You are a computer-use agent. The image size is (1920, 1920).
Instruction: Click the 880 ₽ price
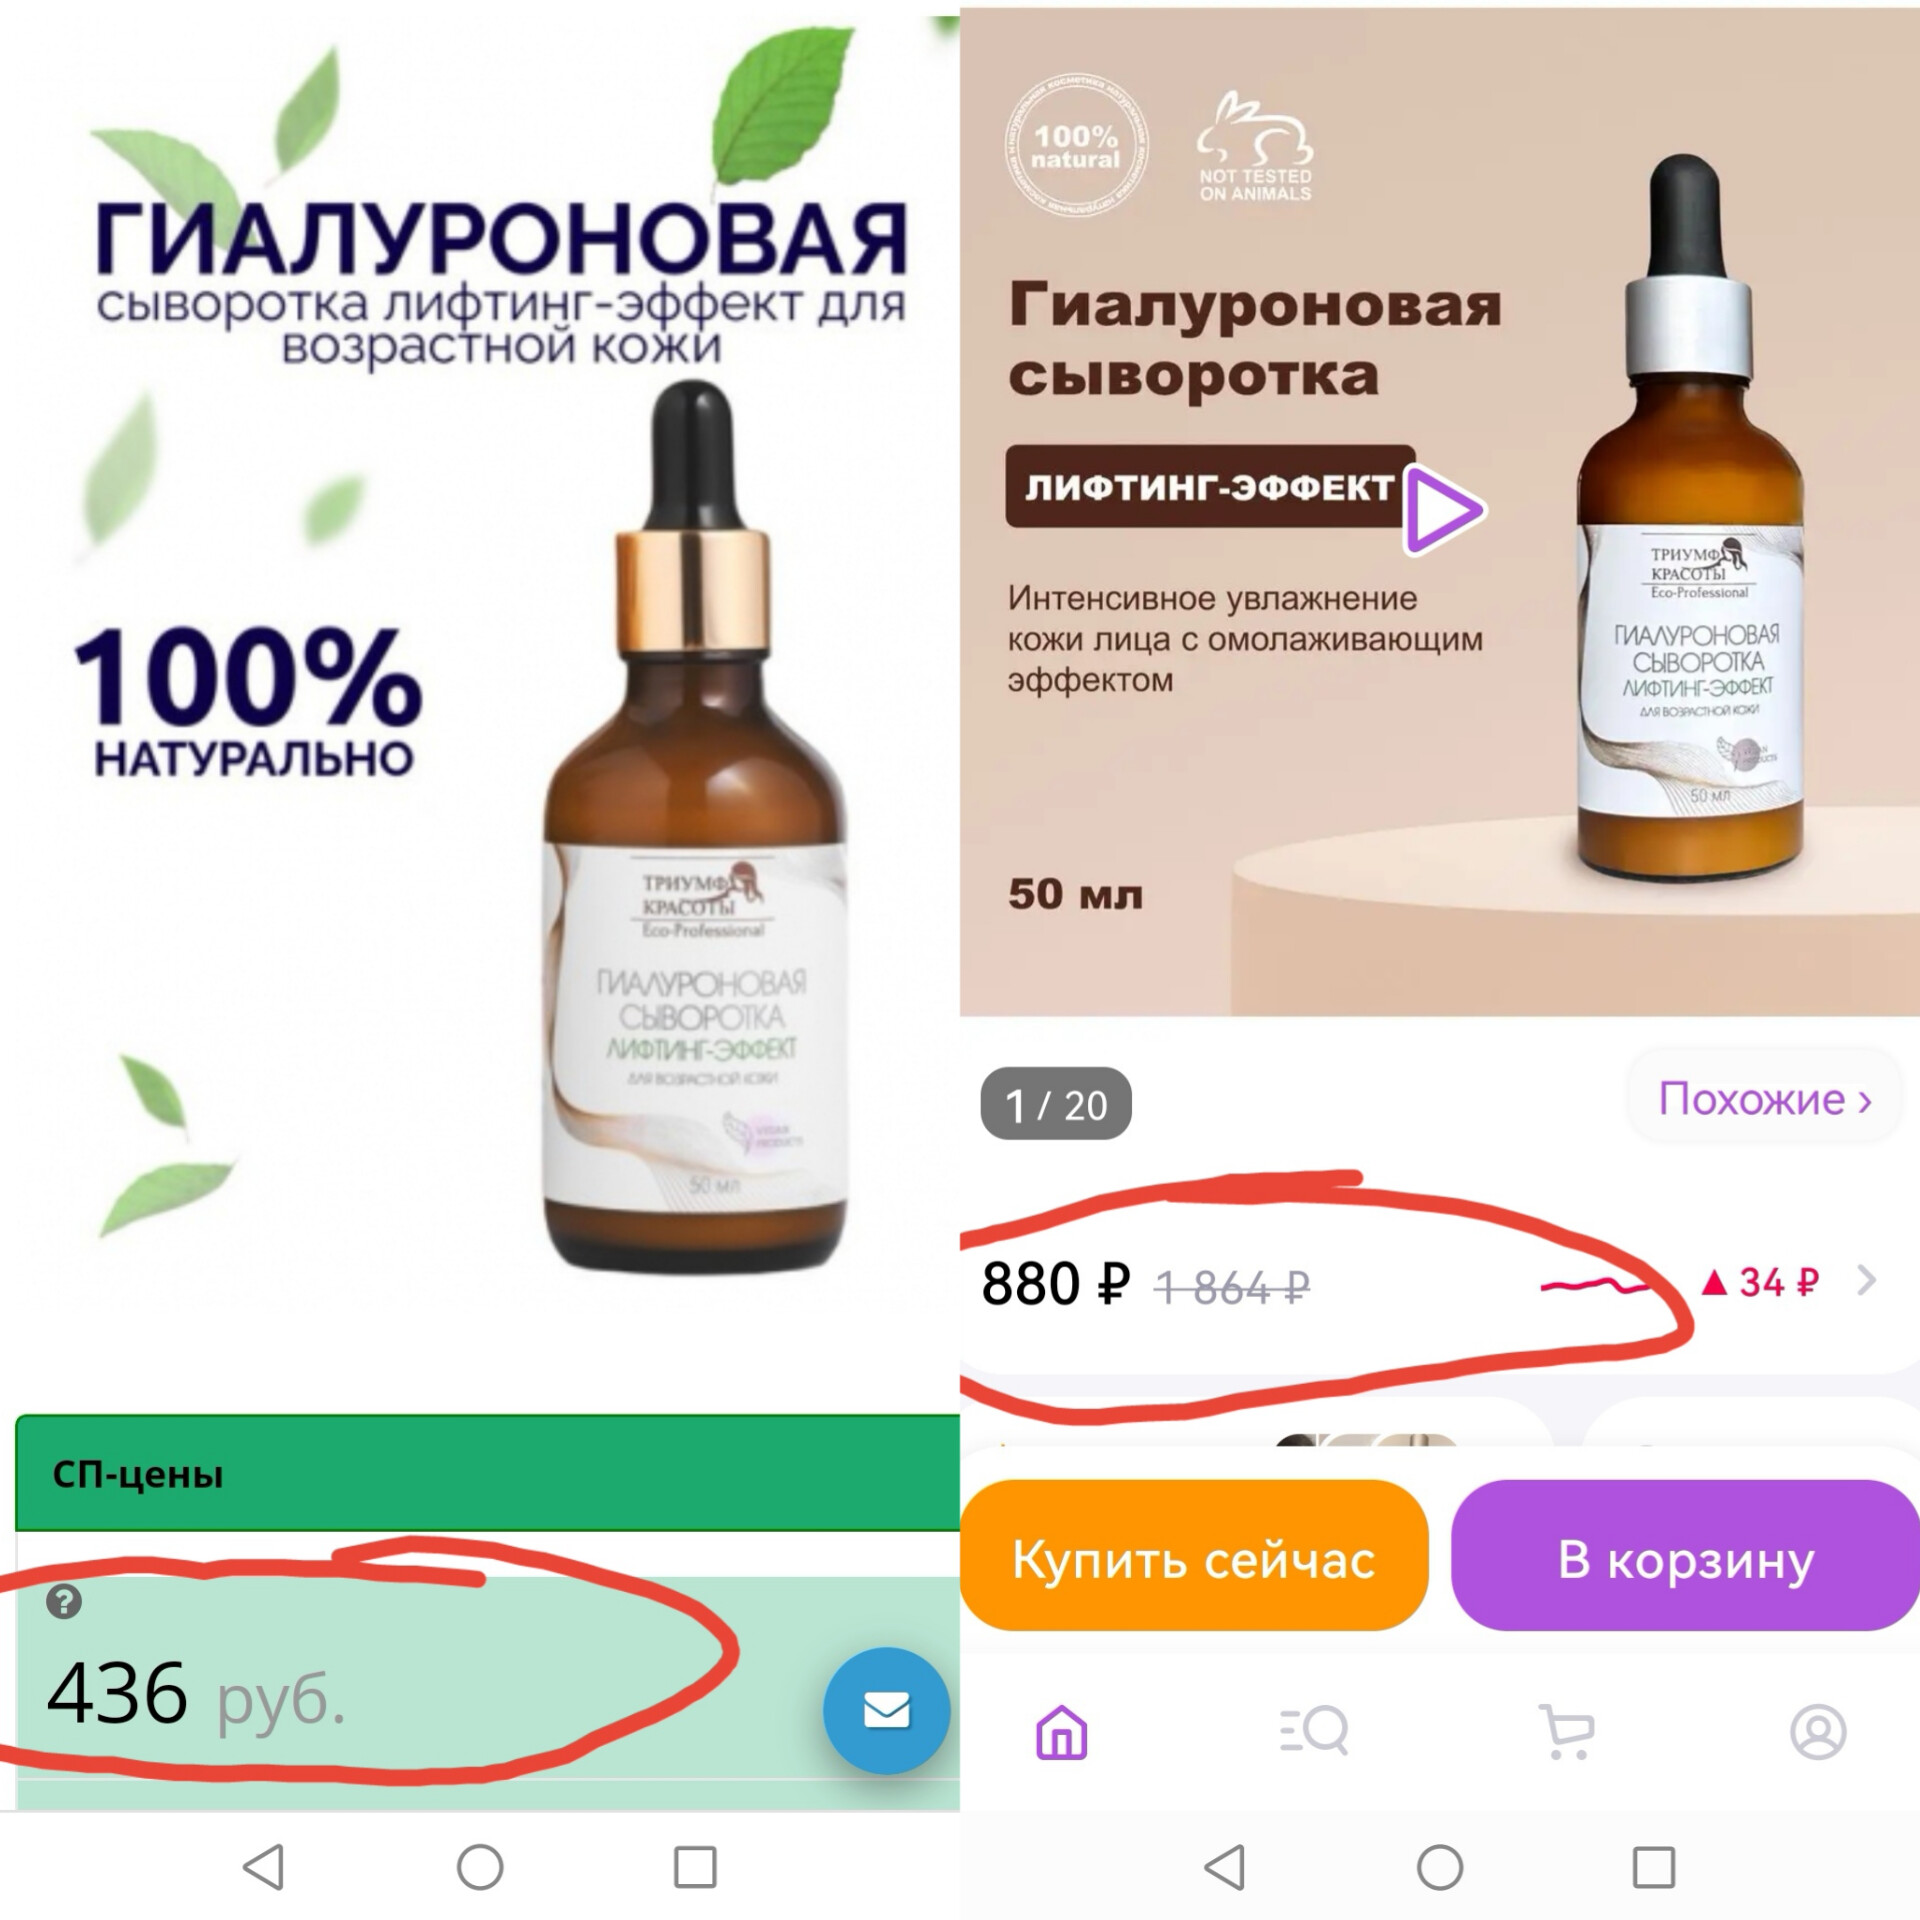(1056, 1283)
